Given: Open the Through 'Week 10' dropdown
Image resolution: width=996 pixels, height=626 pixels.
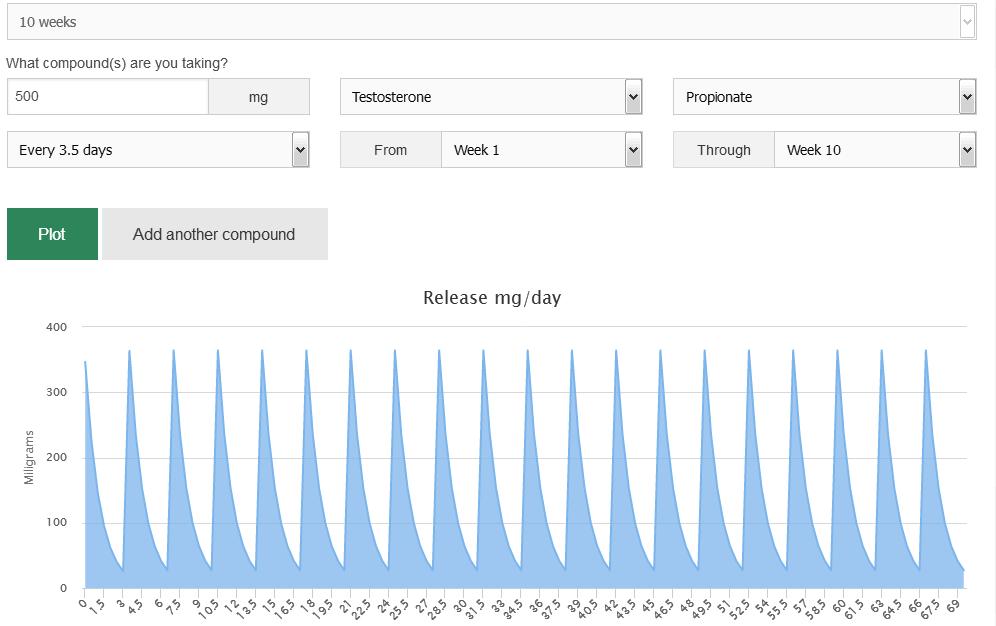Looking at the screenshot, I should [x=875, y=150].
